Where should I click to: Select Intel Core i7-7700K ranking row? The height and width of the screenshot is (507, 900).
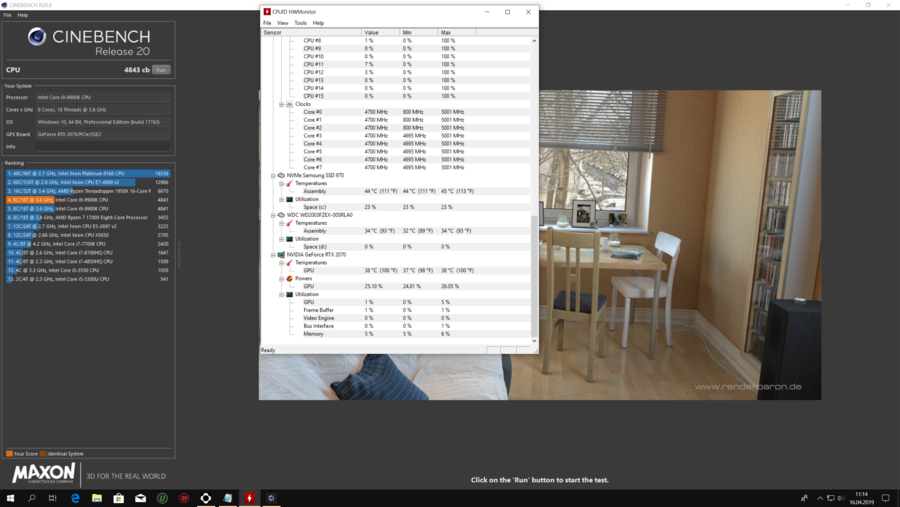click(88, 244)
